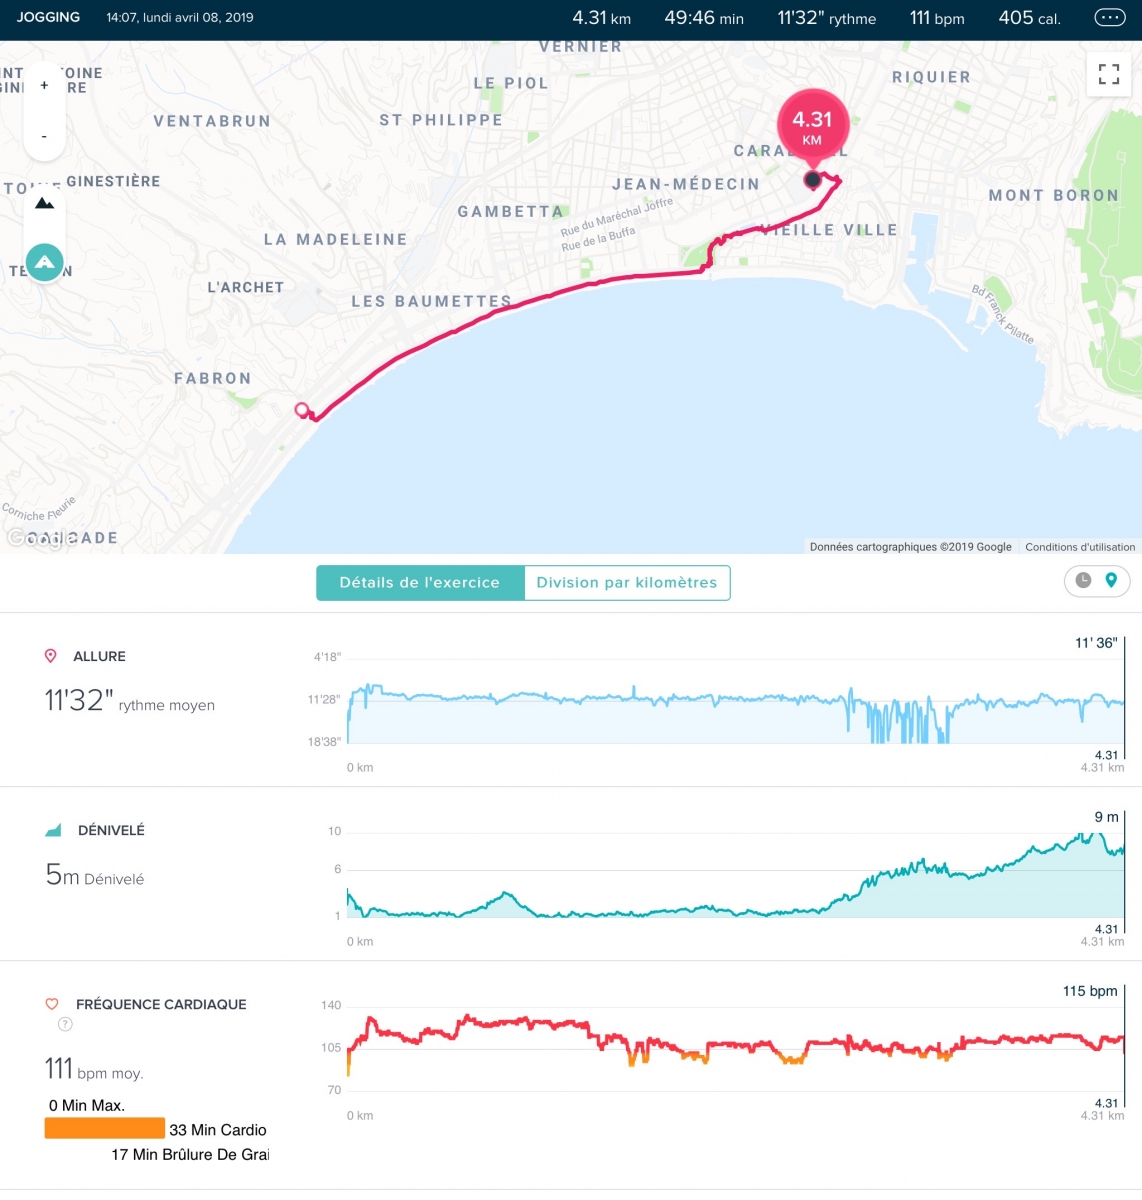Expand the map to fullscreen
This screenshot has height=1200, width=1142.
(x=1109, y=74)
